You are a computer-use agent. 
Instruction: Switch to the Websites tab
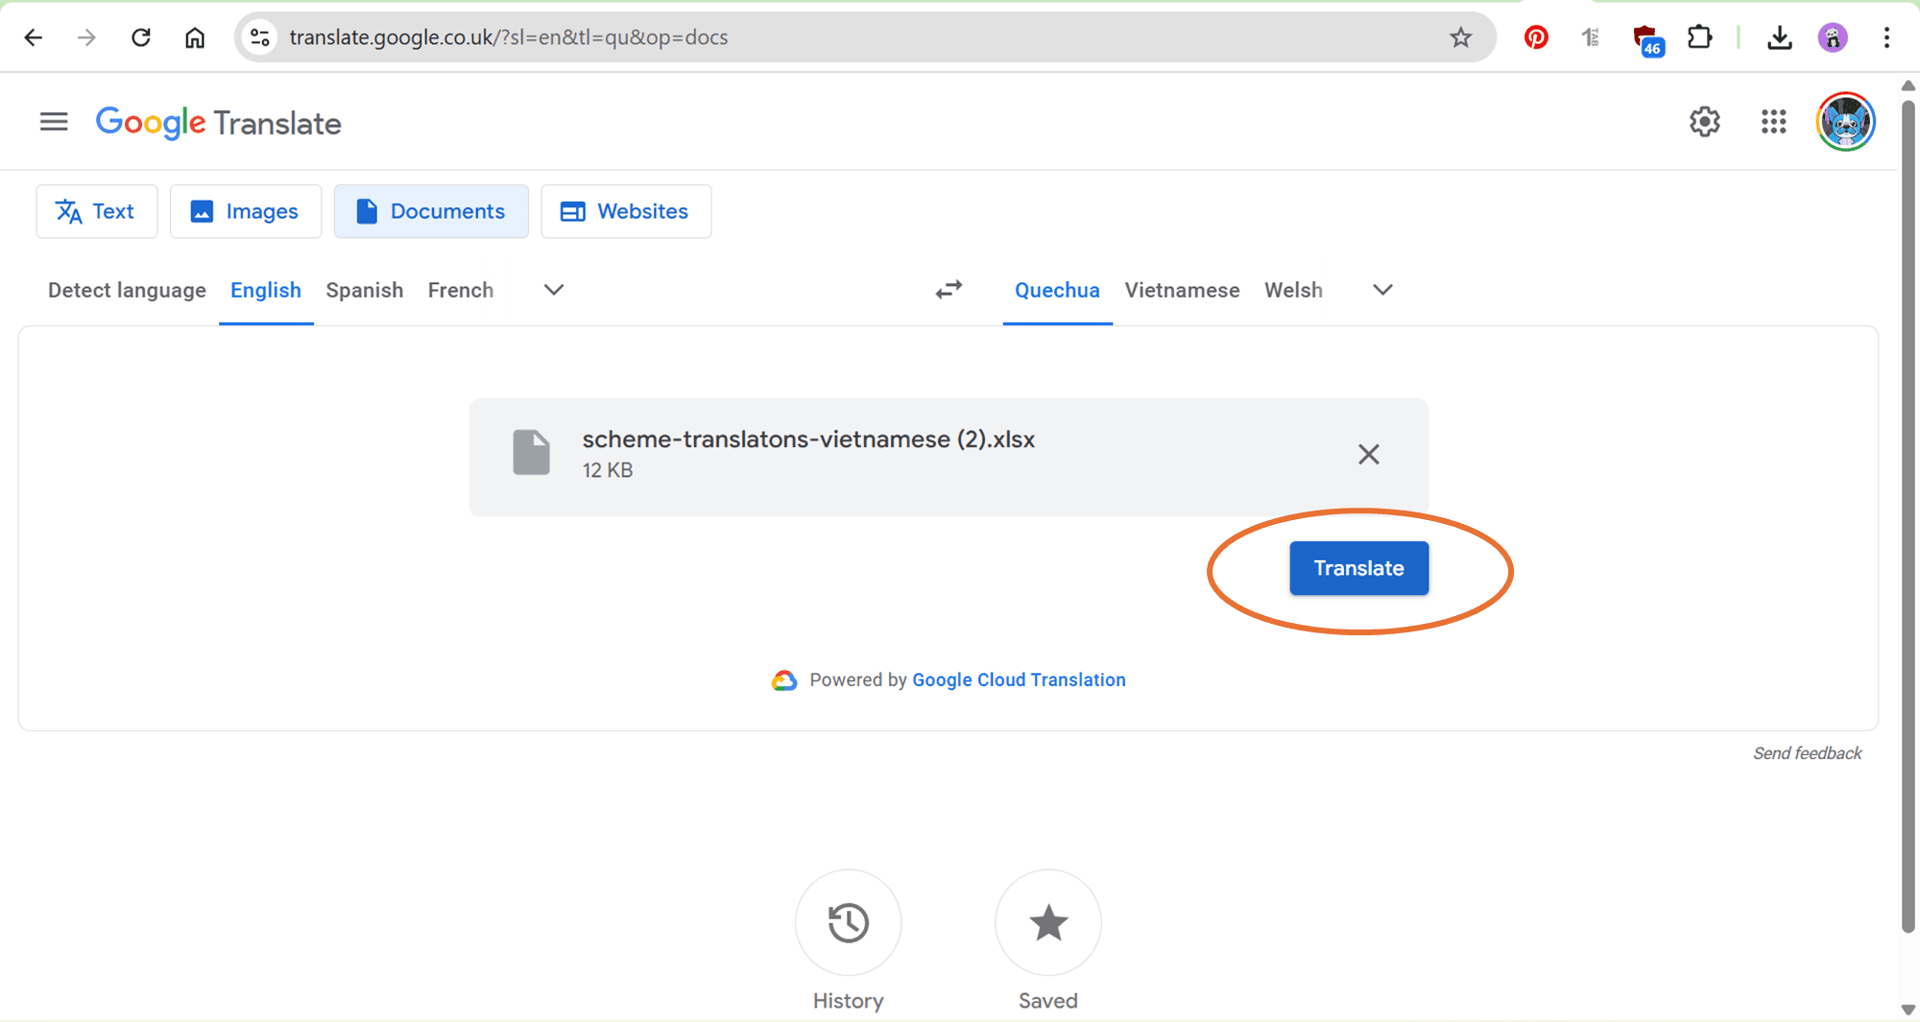pyautogui.click(x=626, y=211)
